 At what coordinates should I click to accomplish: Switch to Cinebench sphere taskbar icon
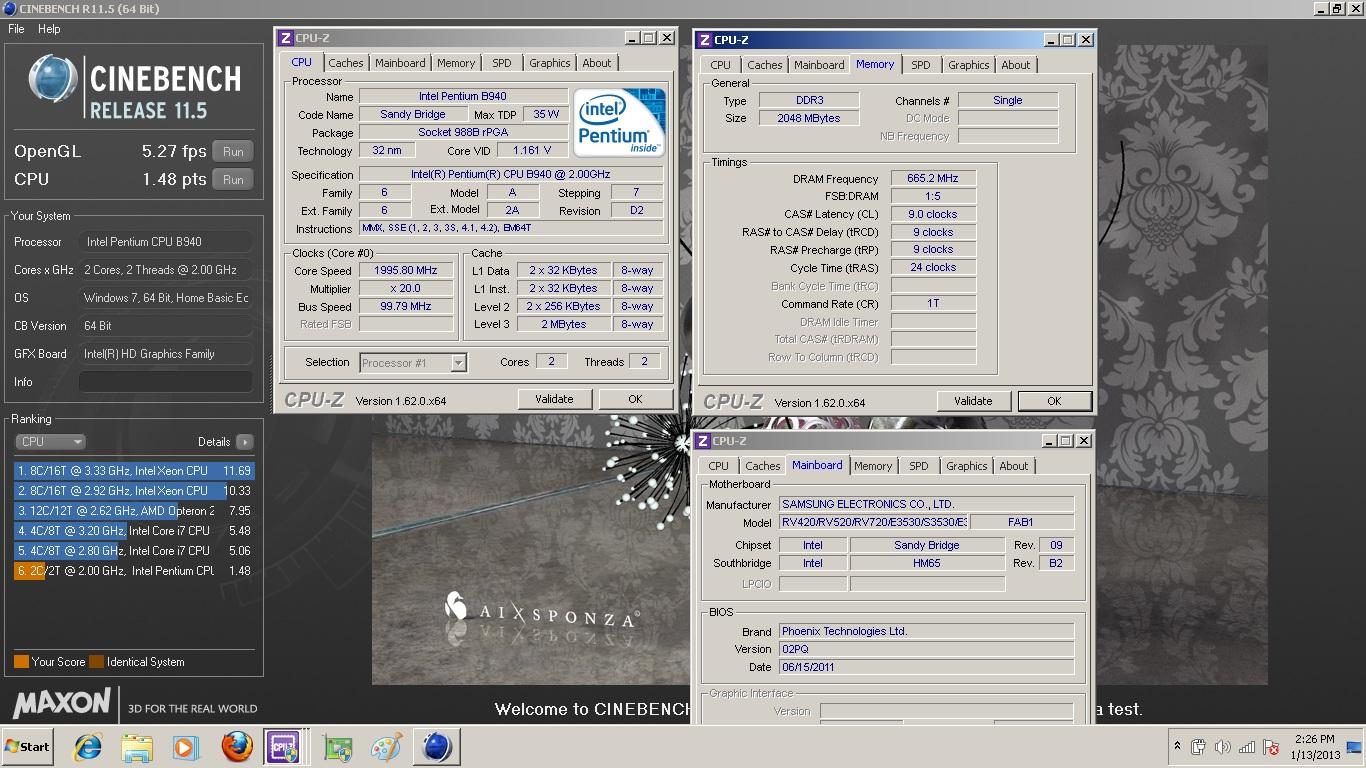[436, 747]
